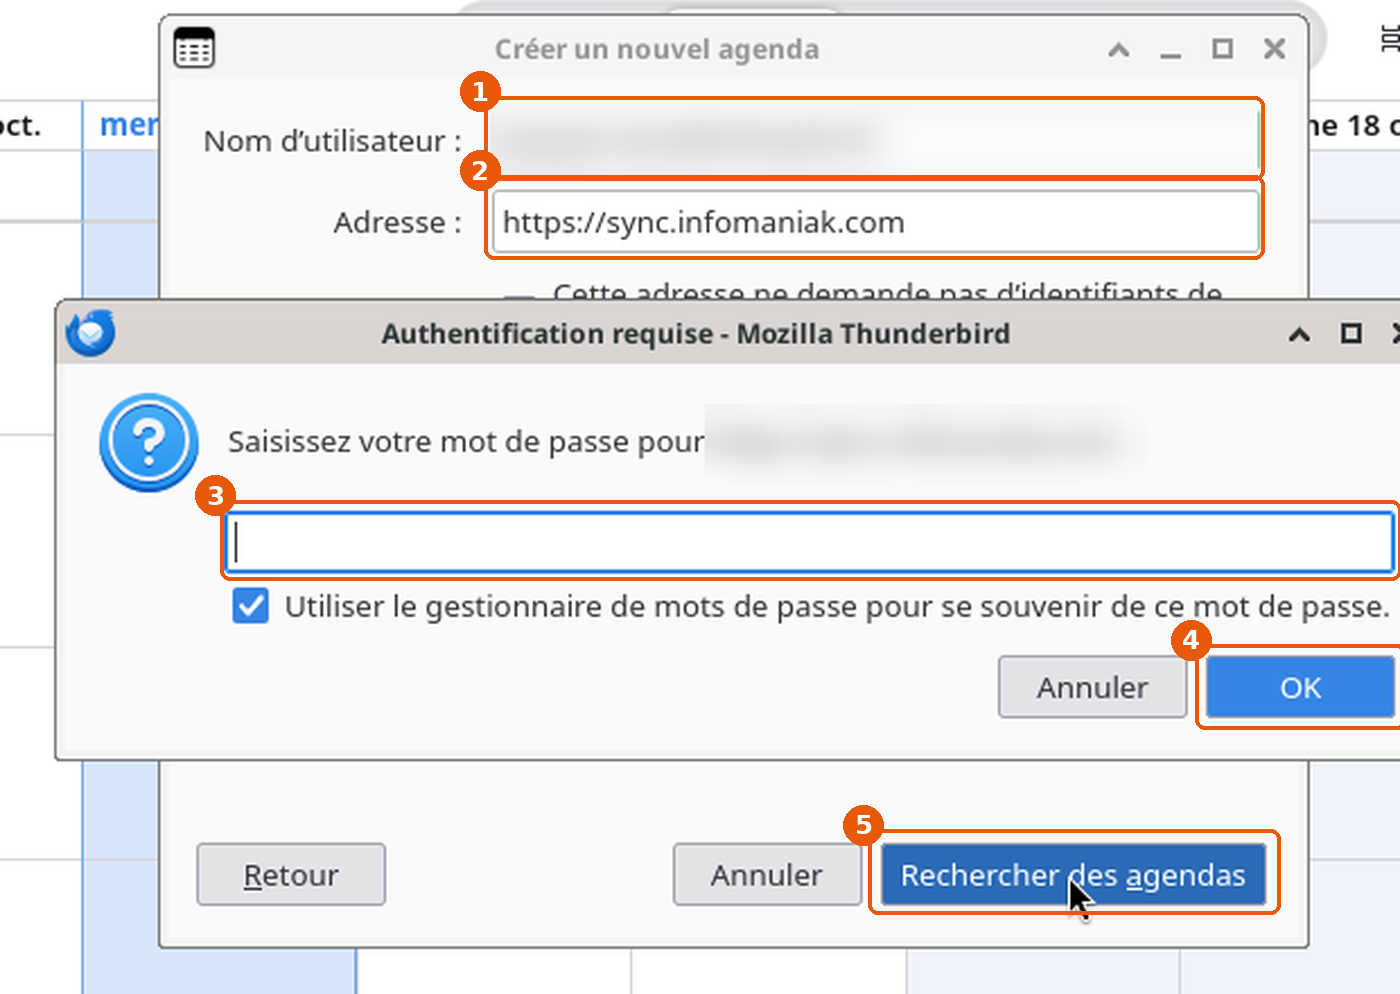Click Annuler in the authentication dialog
The height and width of the screenshot is (994, 1400).
click(1092, 687)
